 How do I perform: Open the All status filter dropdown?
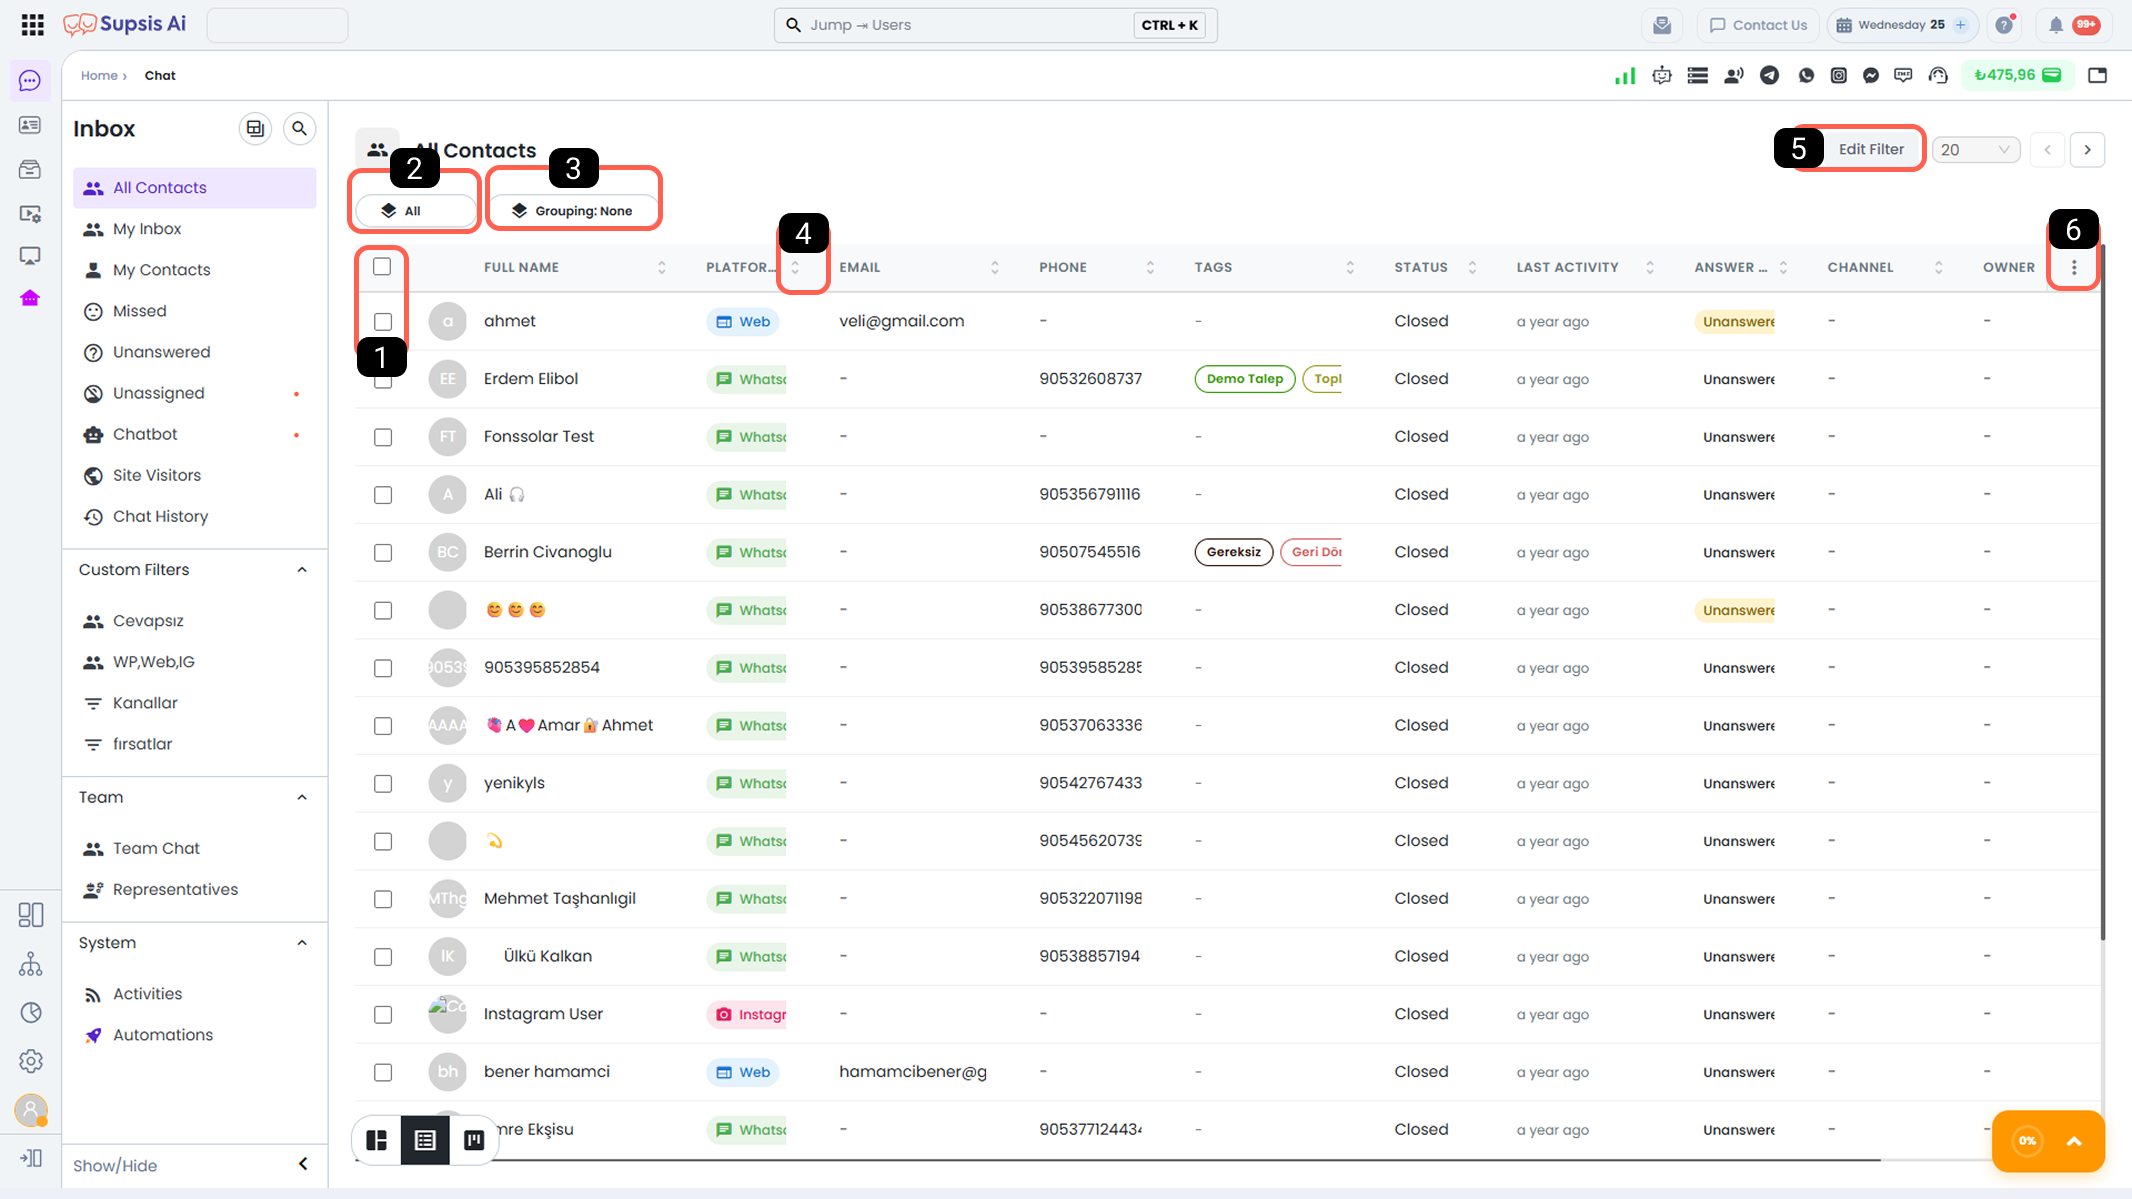click(416, 211)
